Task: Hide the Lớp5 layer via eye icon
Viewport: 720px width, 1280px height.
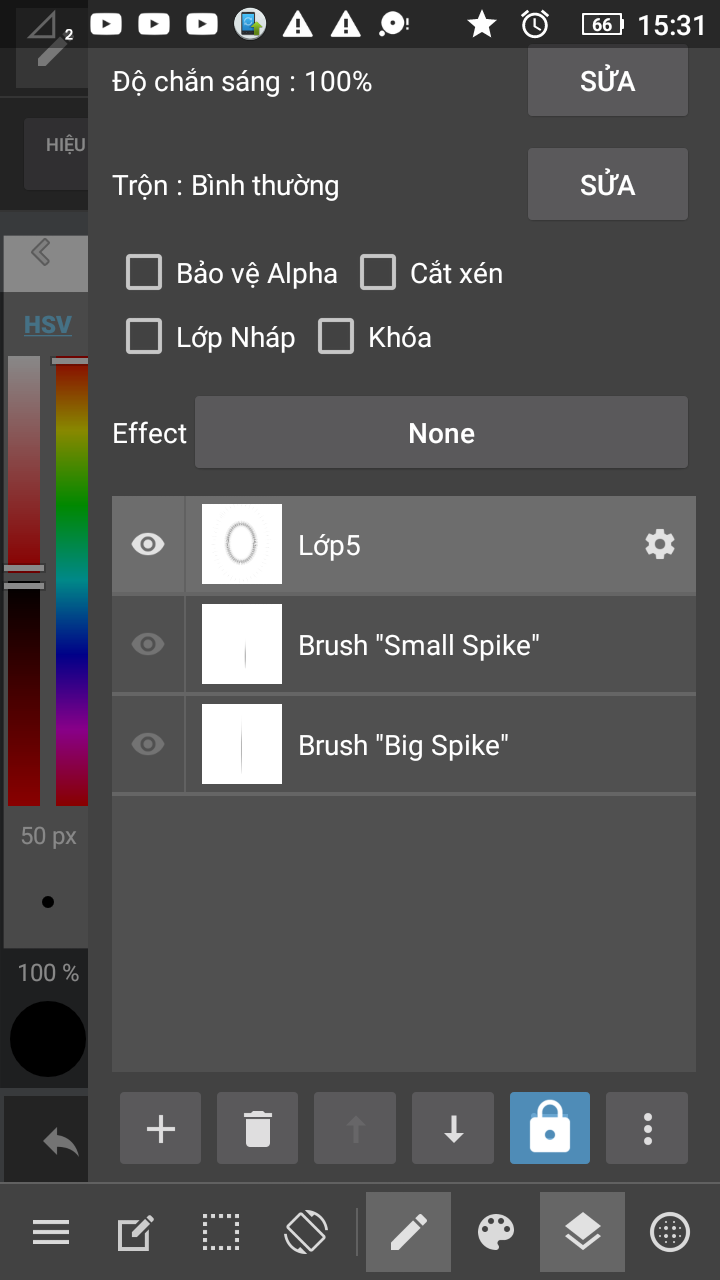Action: (148, 544)
